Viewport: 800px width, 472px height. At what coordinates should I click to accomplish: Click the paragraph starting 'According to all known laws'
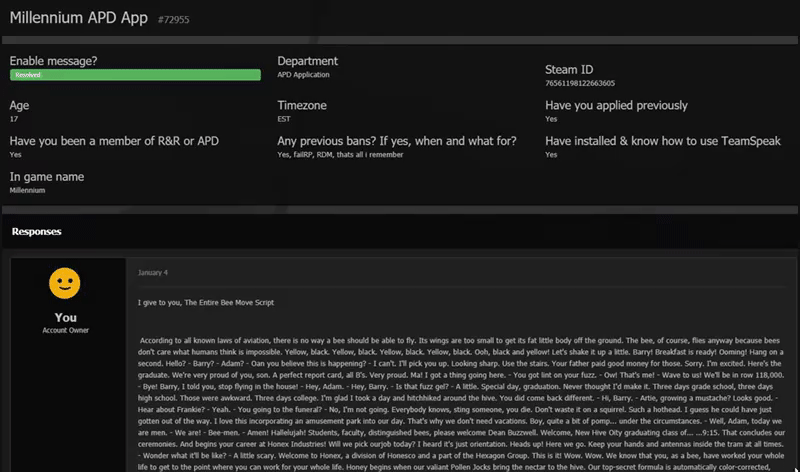(461, 404)
